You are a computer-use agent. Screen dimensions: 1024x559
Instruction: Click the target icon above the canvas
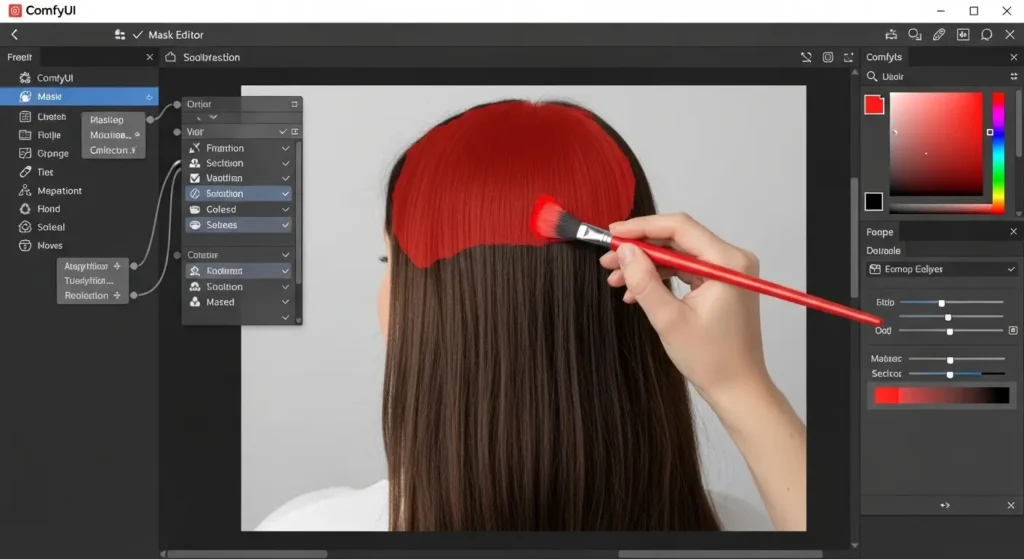pos(828,58)
